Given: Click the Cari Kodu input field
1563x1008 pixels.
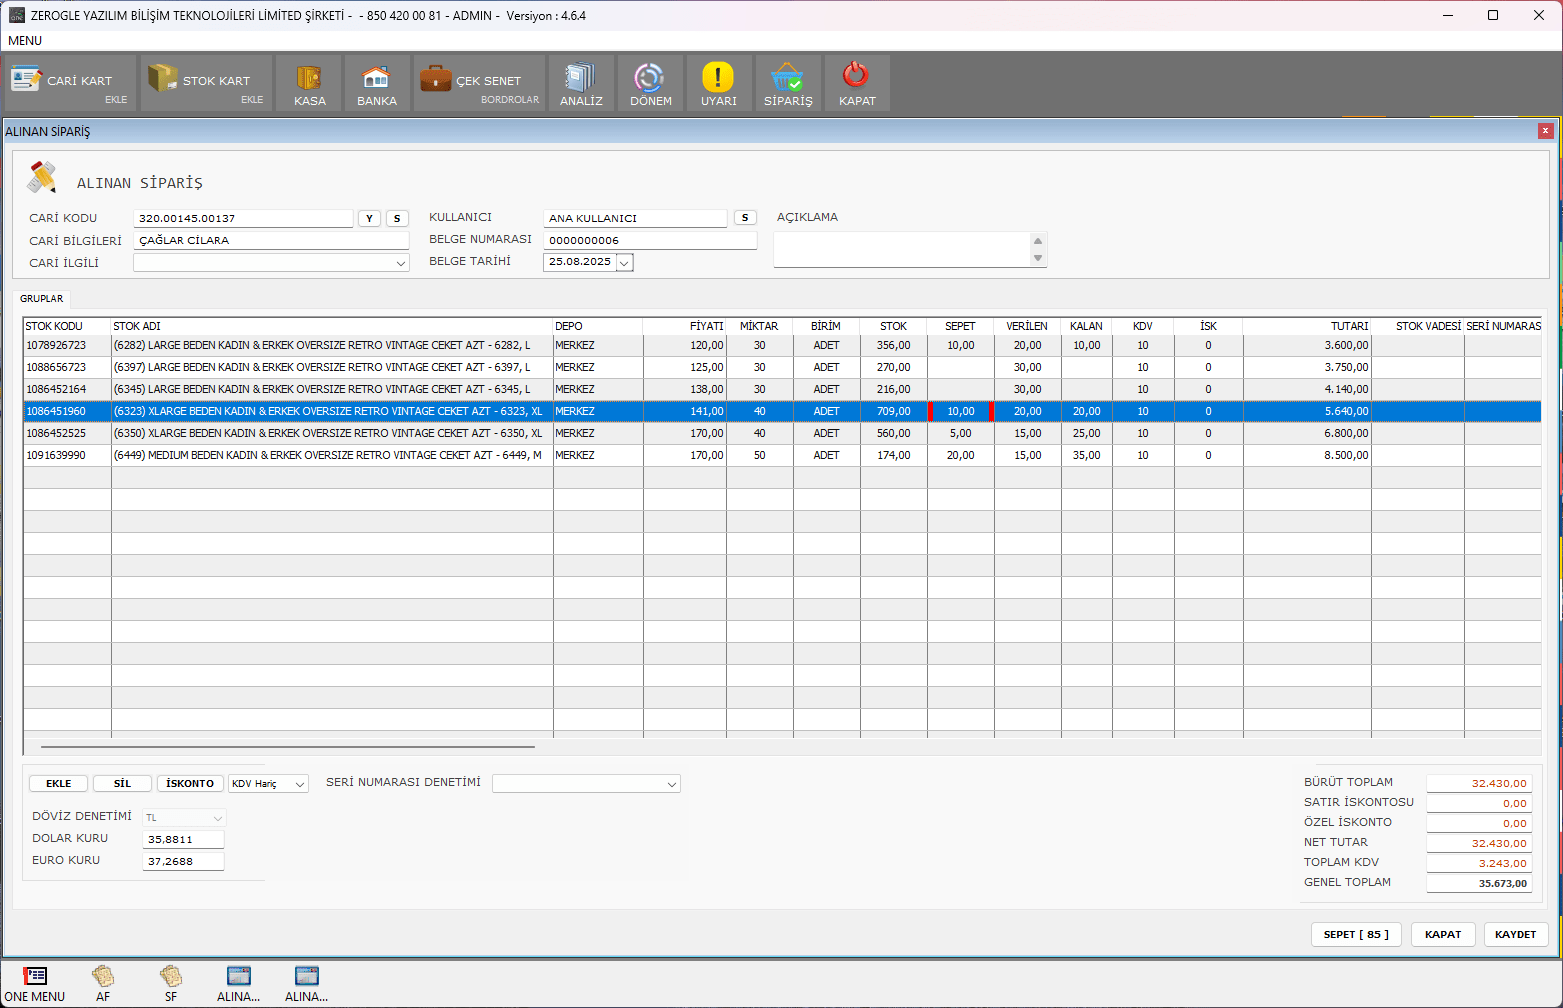Looking at the screenshot, I should [x=243, y=218].
